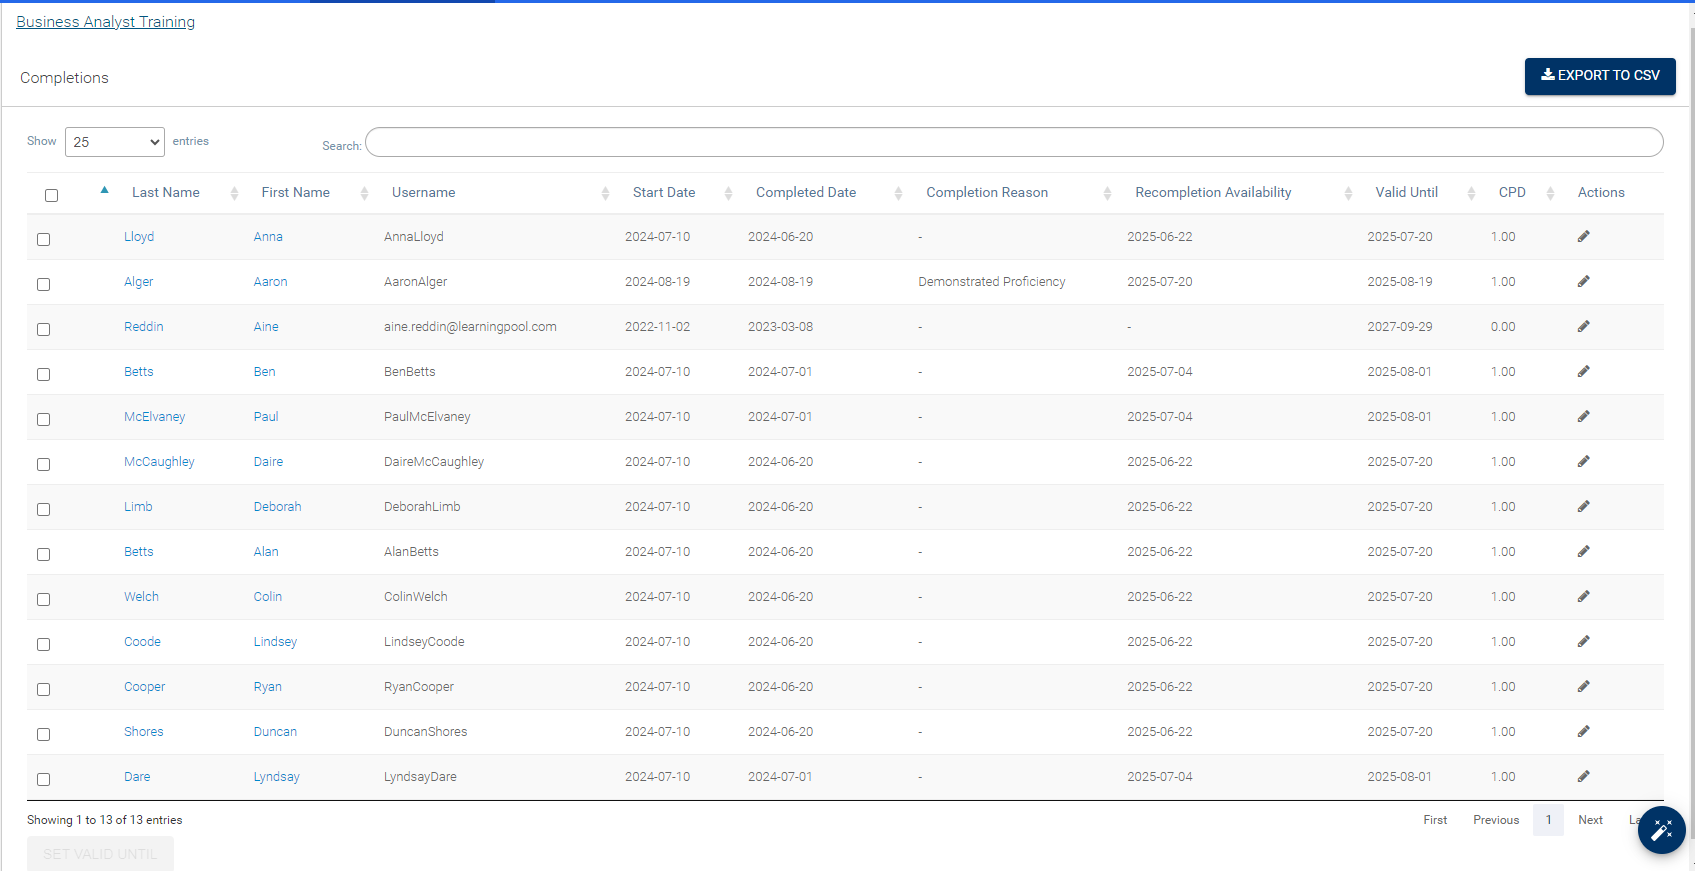The image size is (1695, 871).
Task: Sort the table by Completed Date
Action: (x=806, y=193)
